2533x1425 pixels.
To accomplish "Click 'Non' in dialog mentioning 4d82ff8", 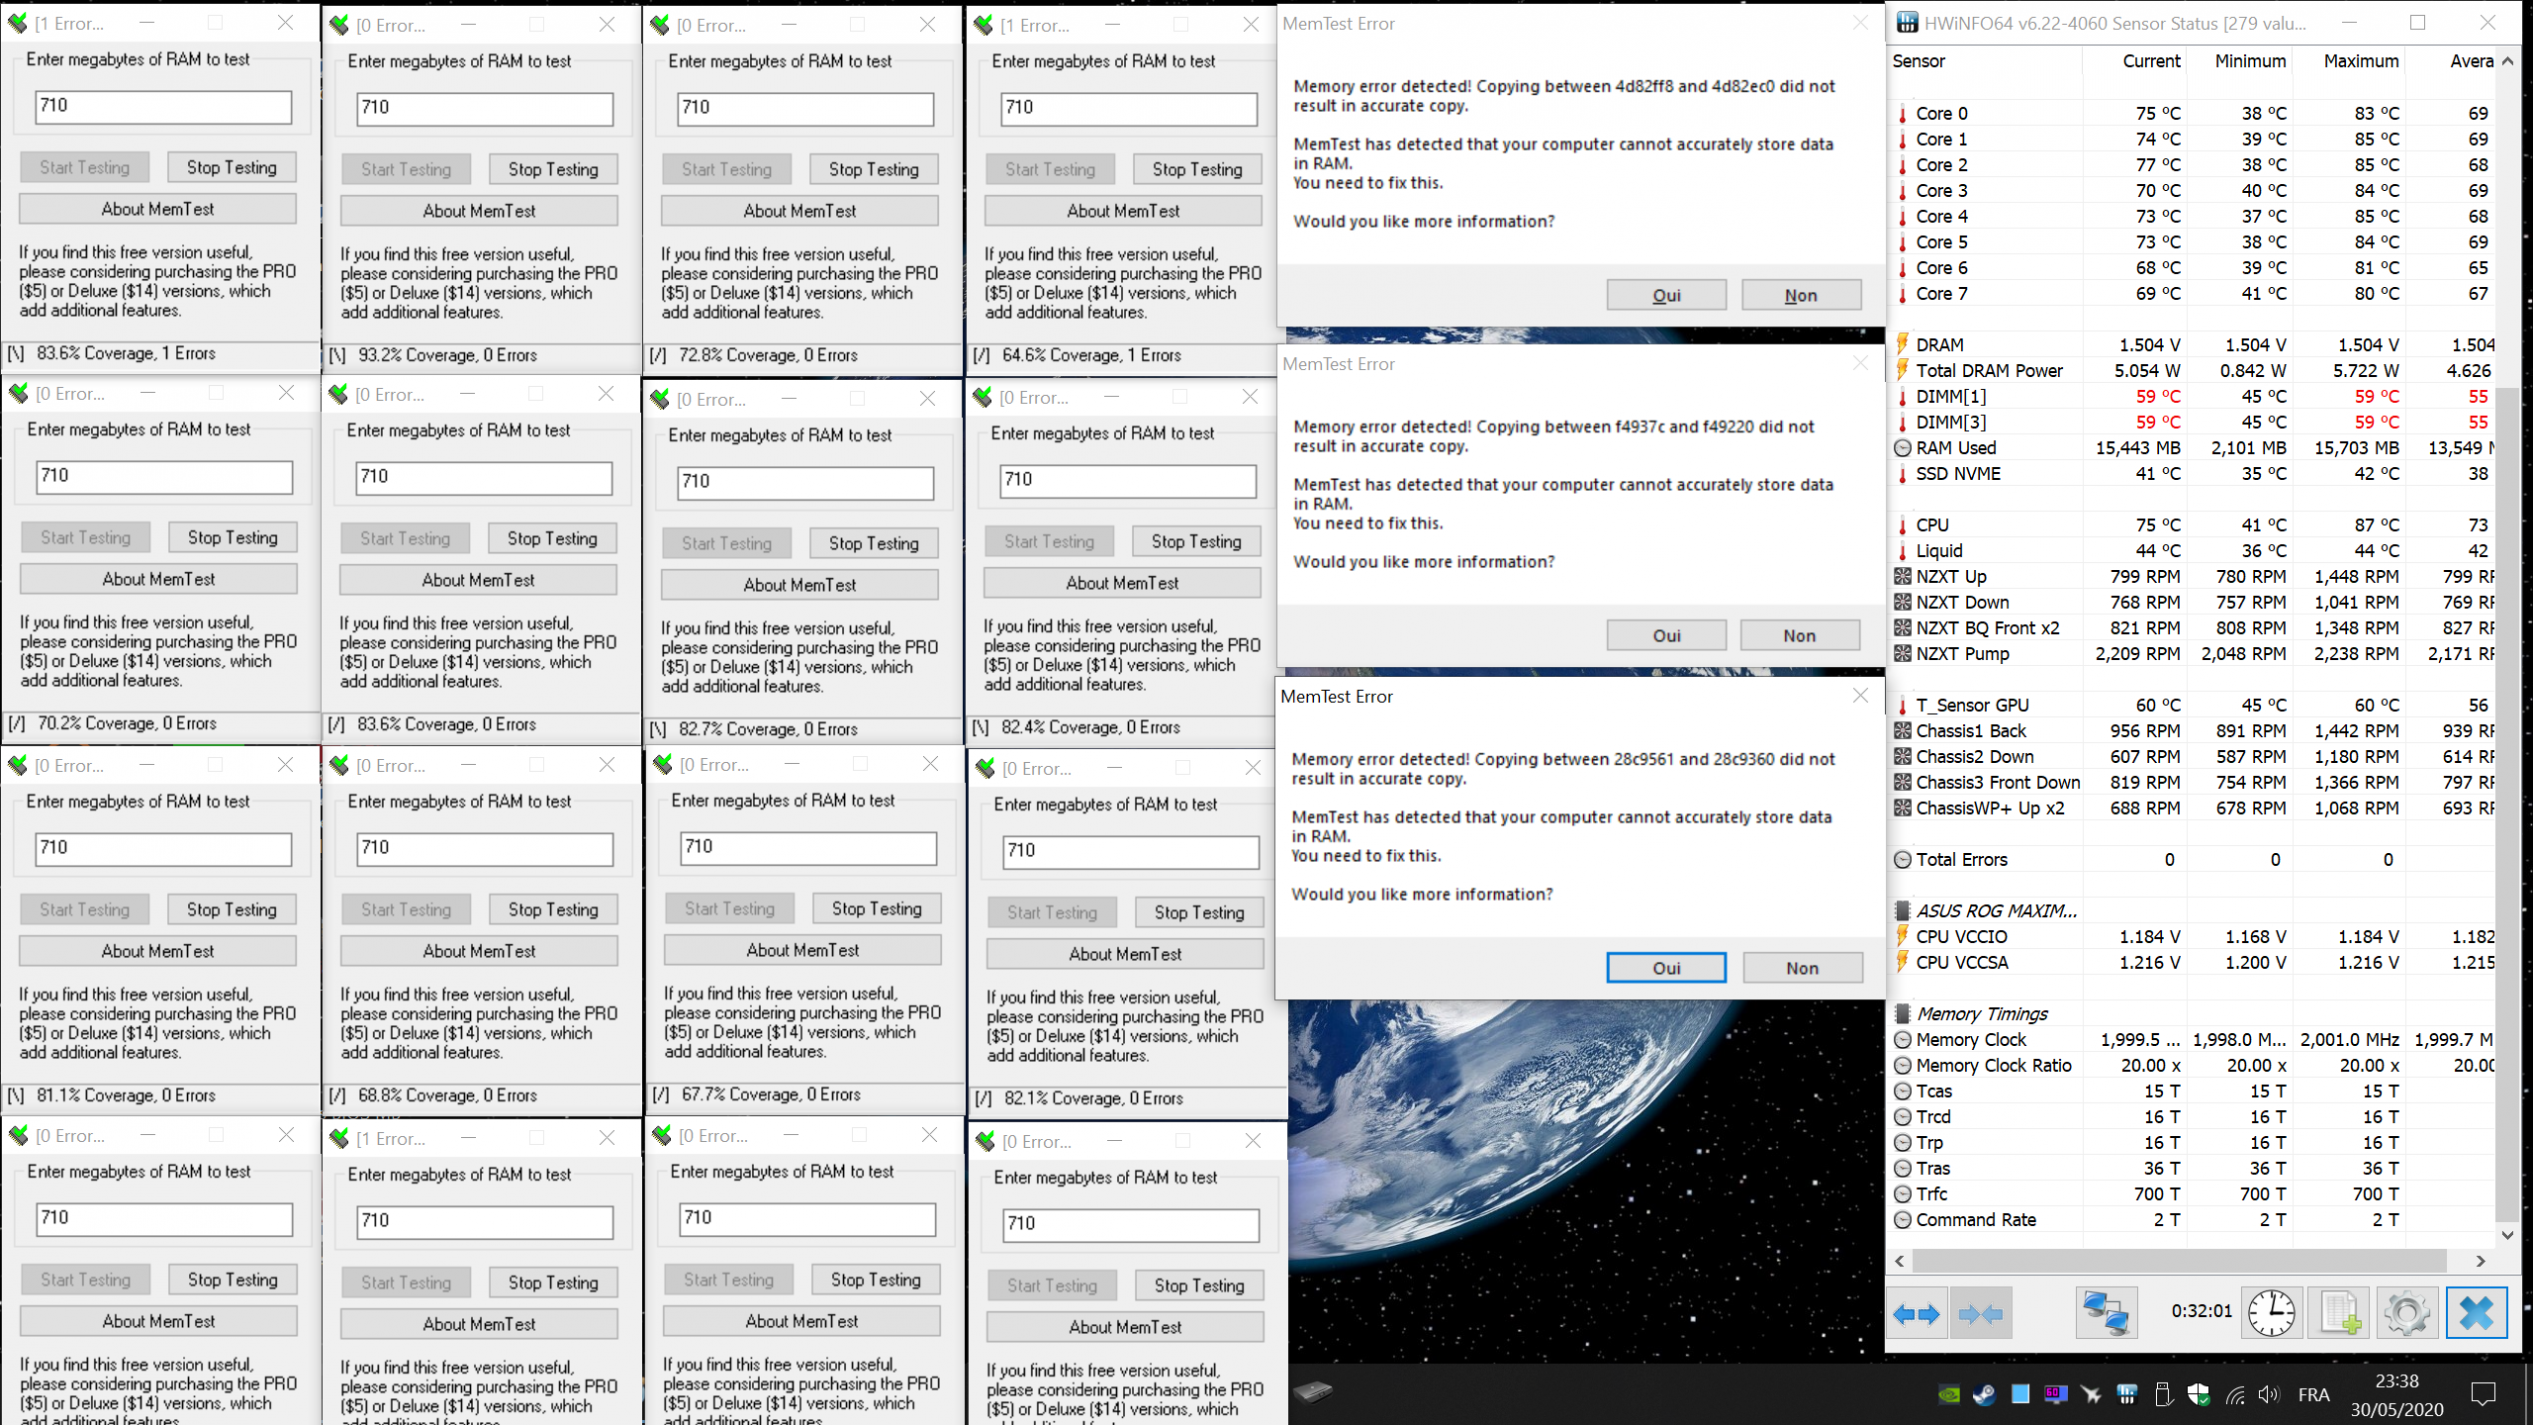I will pos(1801,295).
